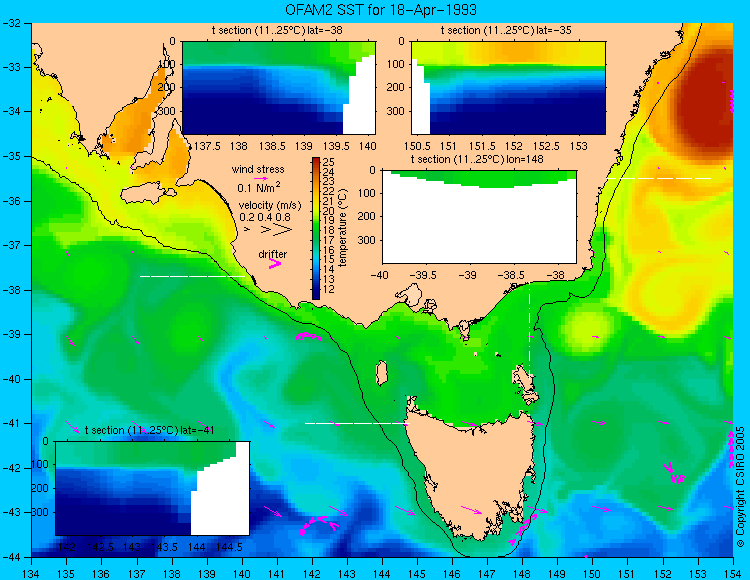This screenshot has height=580, width=750.
Task: Click the 't section (11..25°C) lat=-41' heading
Action: tap(149, 430)
